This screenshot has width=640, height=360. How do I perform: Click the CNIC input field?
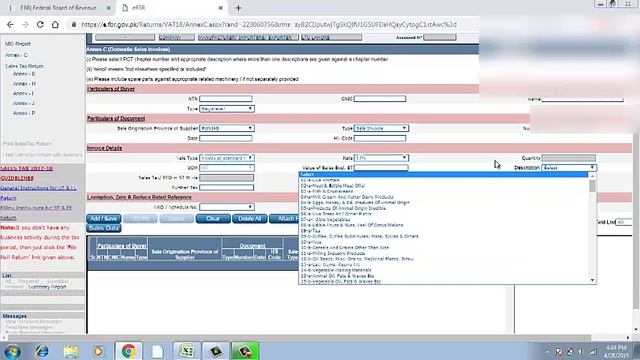[x=380, y=99]
